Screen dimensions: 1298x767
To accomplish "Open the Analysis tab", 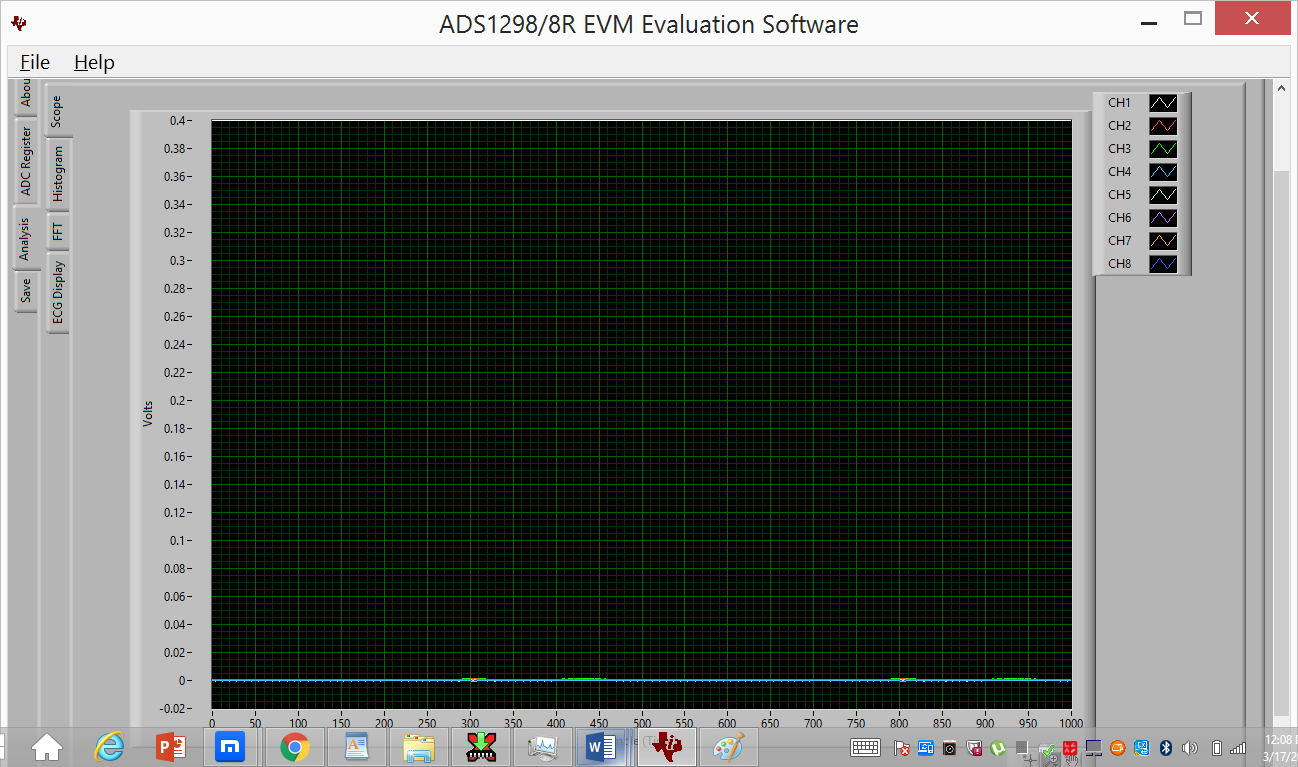I will (25, 238).
